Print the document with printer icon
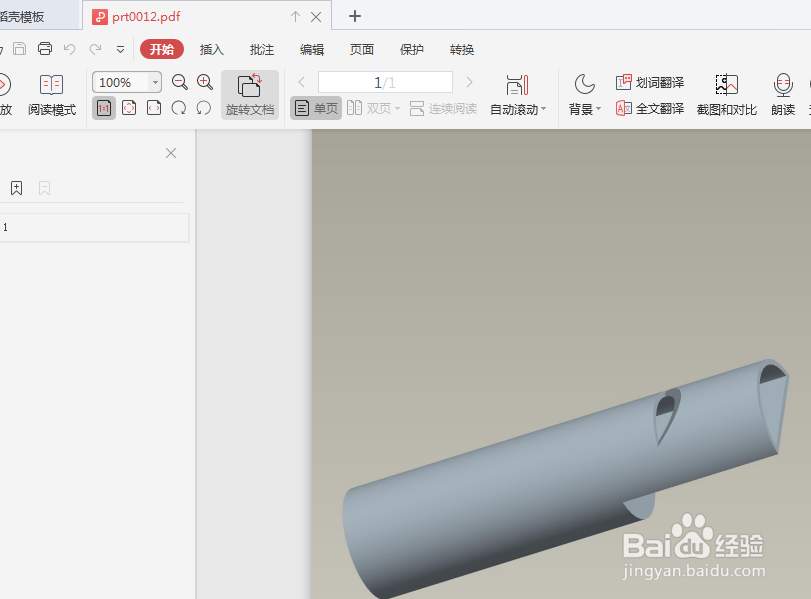 45,49
